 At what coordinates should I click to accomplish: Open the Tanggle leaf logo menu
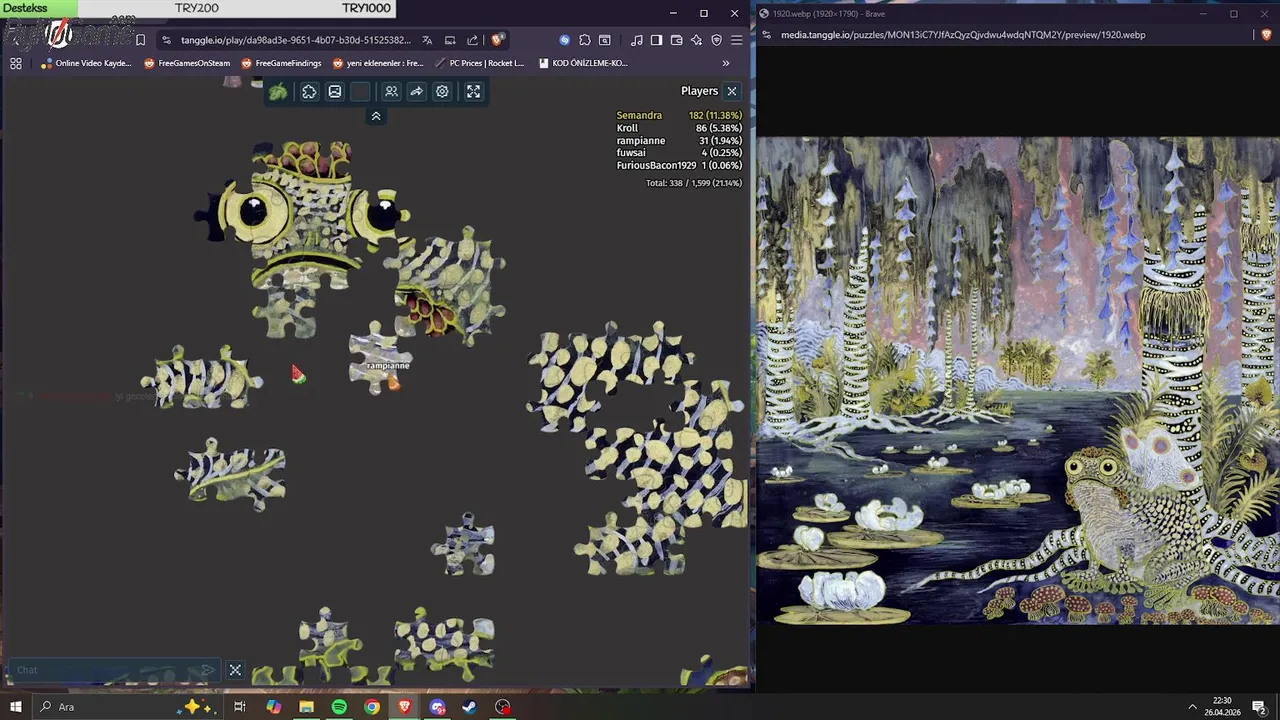tap(278, 92)
